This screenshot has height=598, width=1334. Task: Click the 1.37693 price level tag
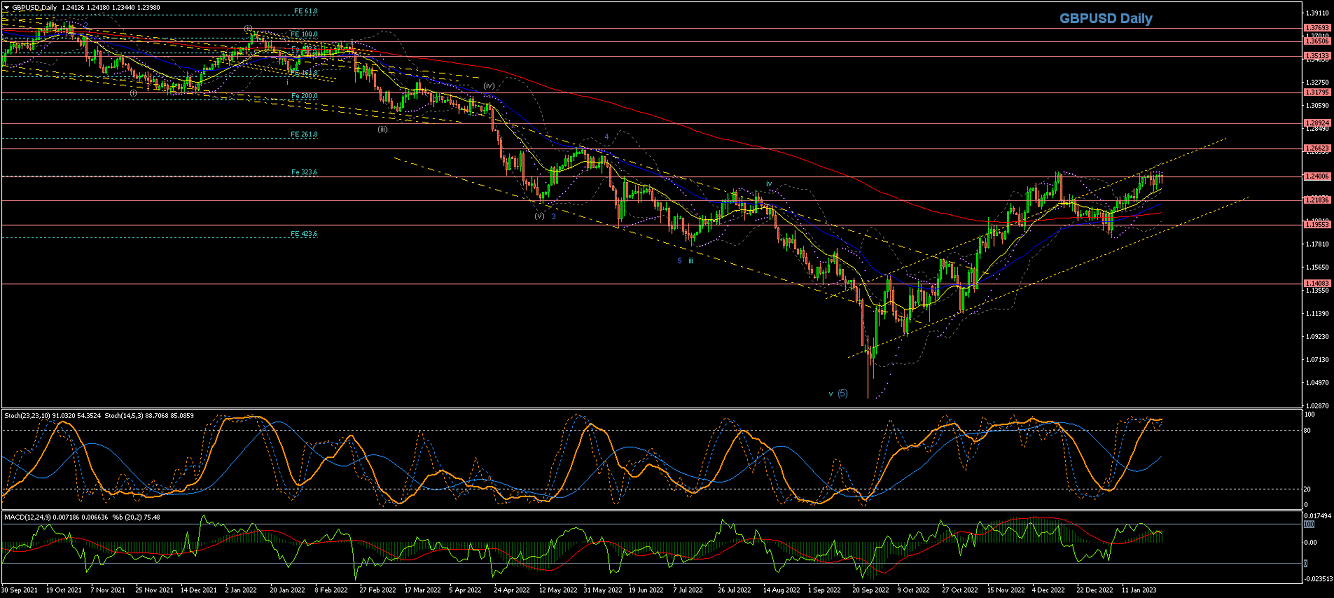coord(1316,29)
